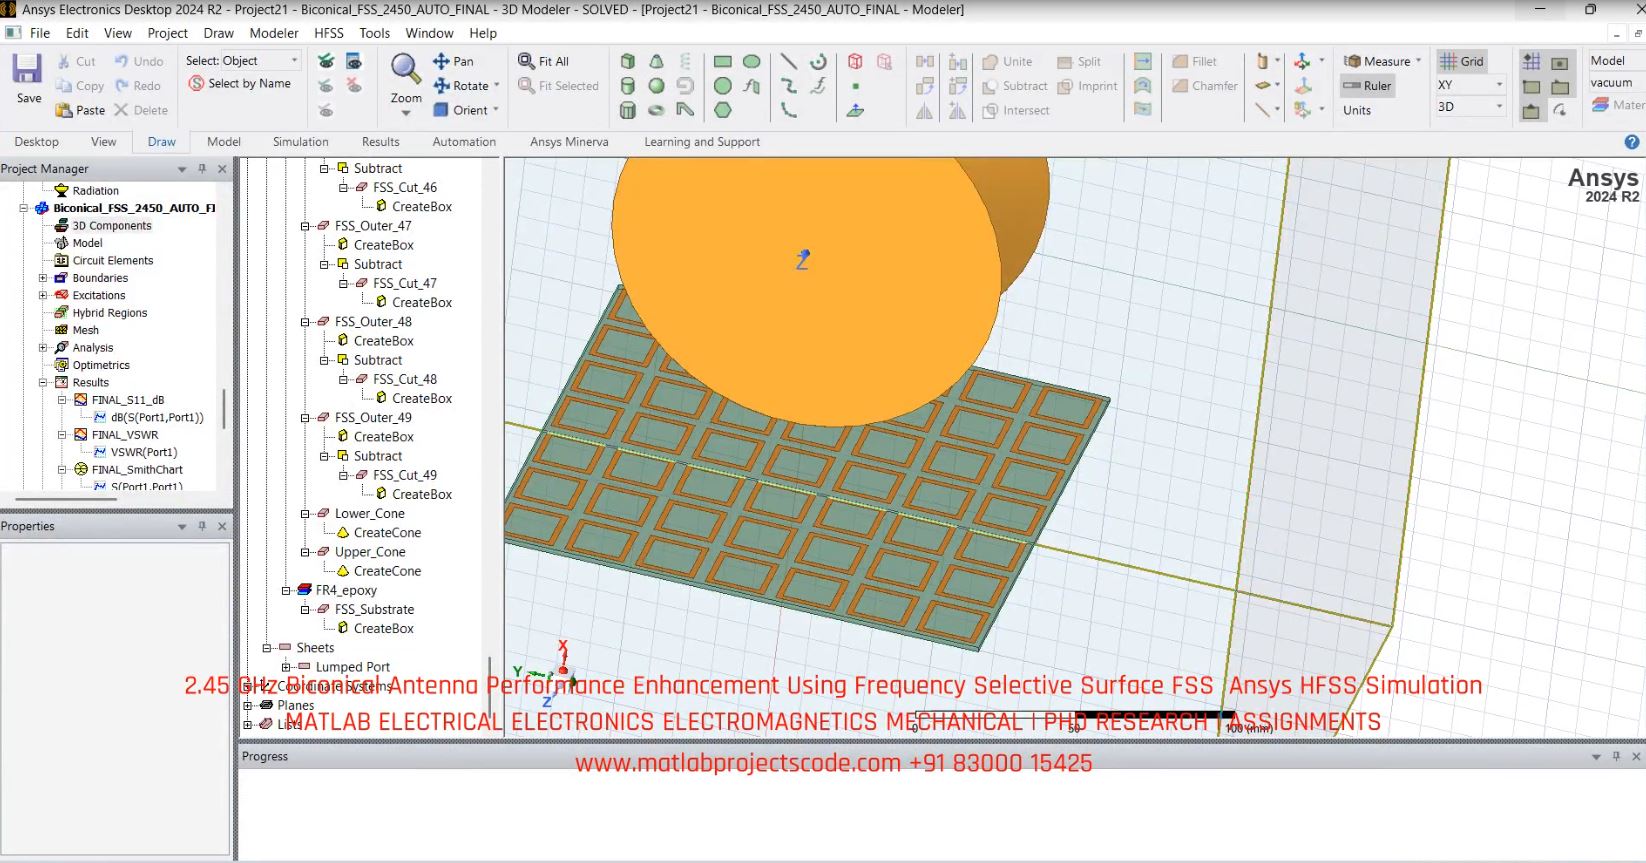Switch to the Simulation ribbon tab

point(301,142)
